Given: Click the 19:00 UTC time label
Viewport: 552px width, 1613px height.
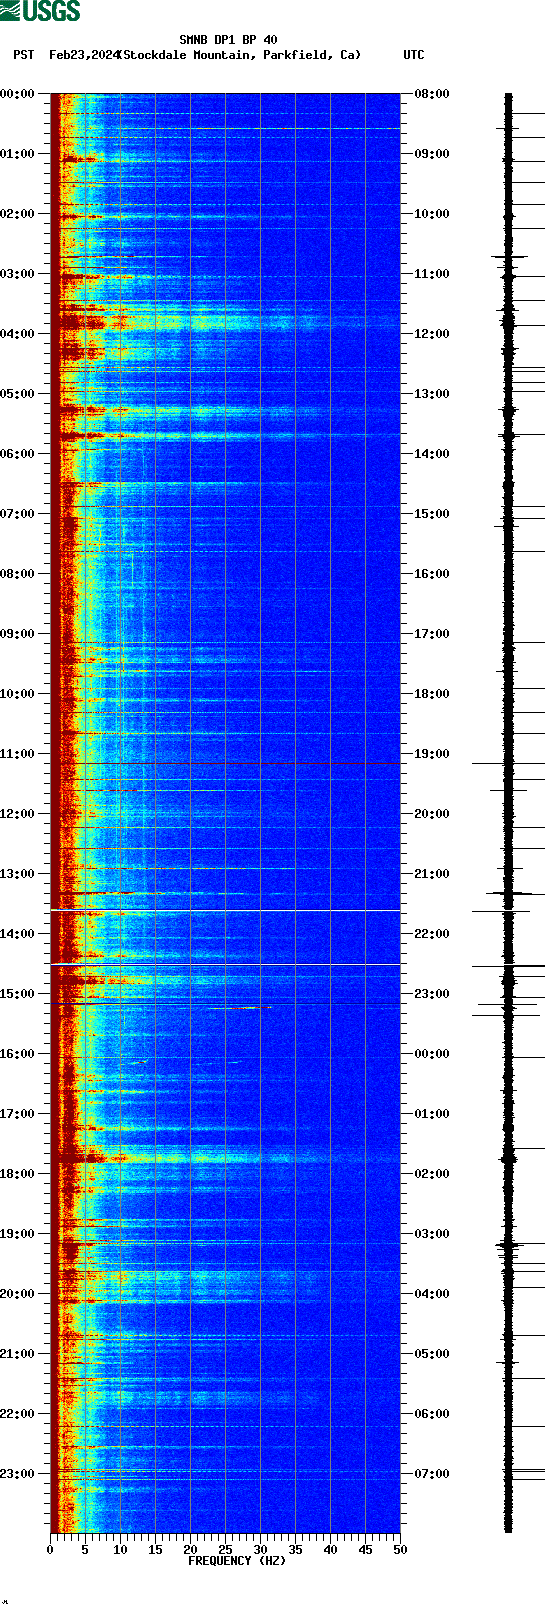Looking at the screenshot, I should click(x=432, y=754).
